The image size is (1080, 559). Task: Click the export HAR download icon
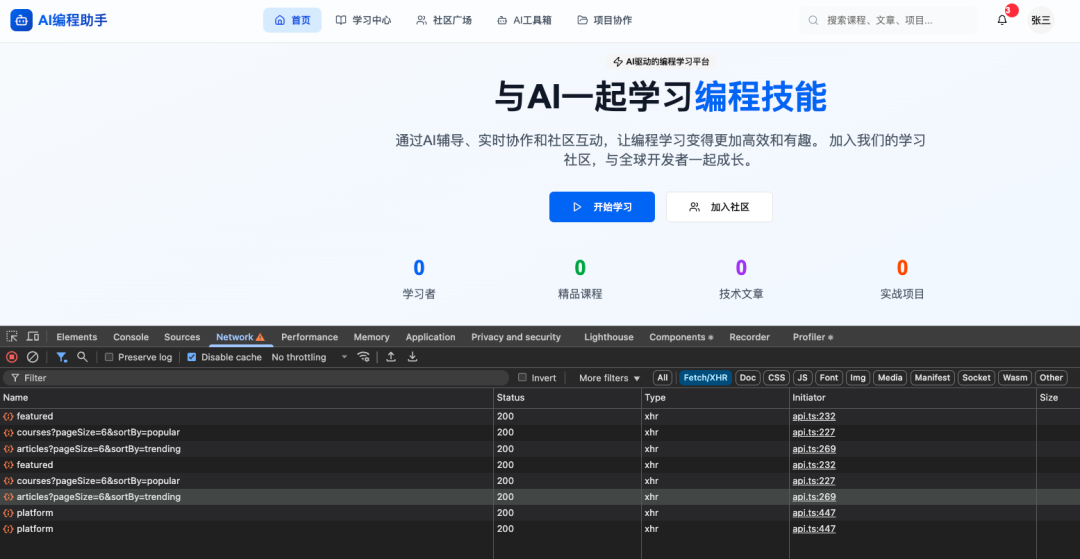(412, 357)
